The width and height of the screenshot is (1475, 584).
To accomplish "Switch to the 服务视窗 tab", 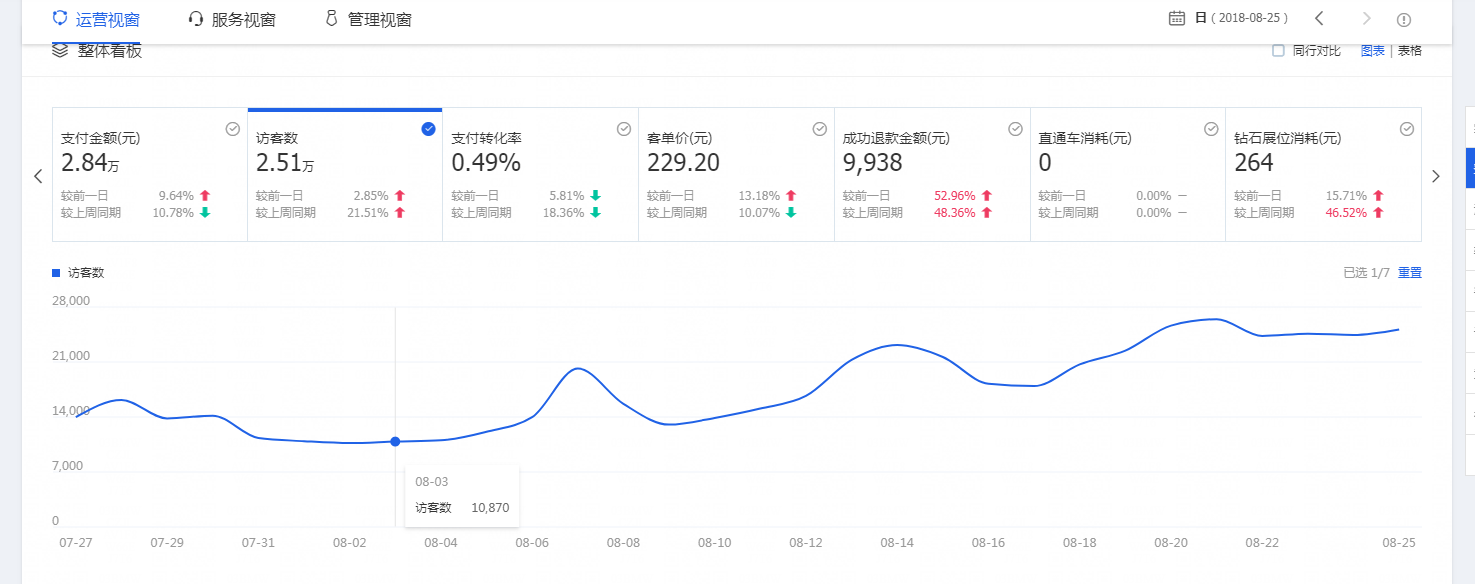I will pos(243,19).
